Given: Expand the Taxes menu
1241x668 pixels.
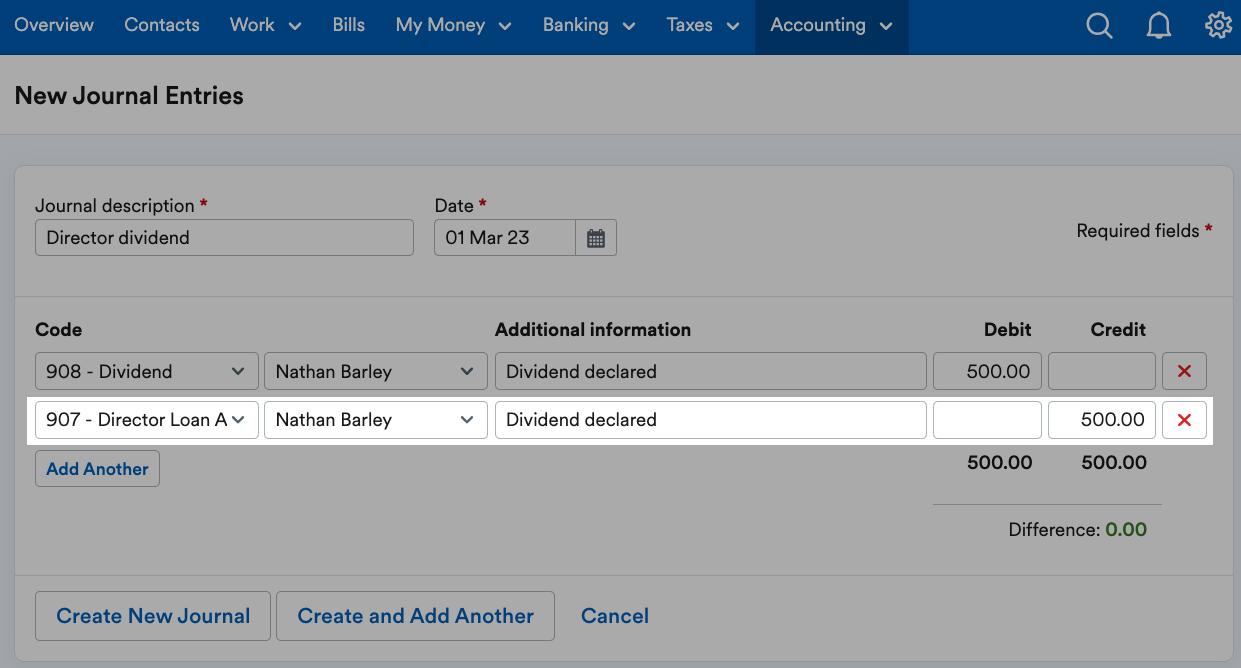Looking at the screenshot, I should point(703,25).
